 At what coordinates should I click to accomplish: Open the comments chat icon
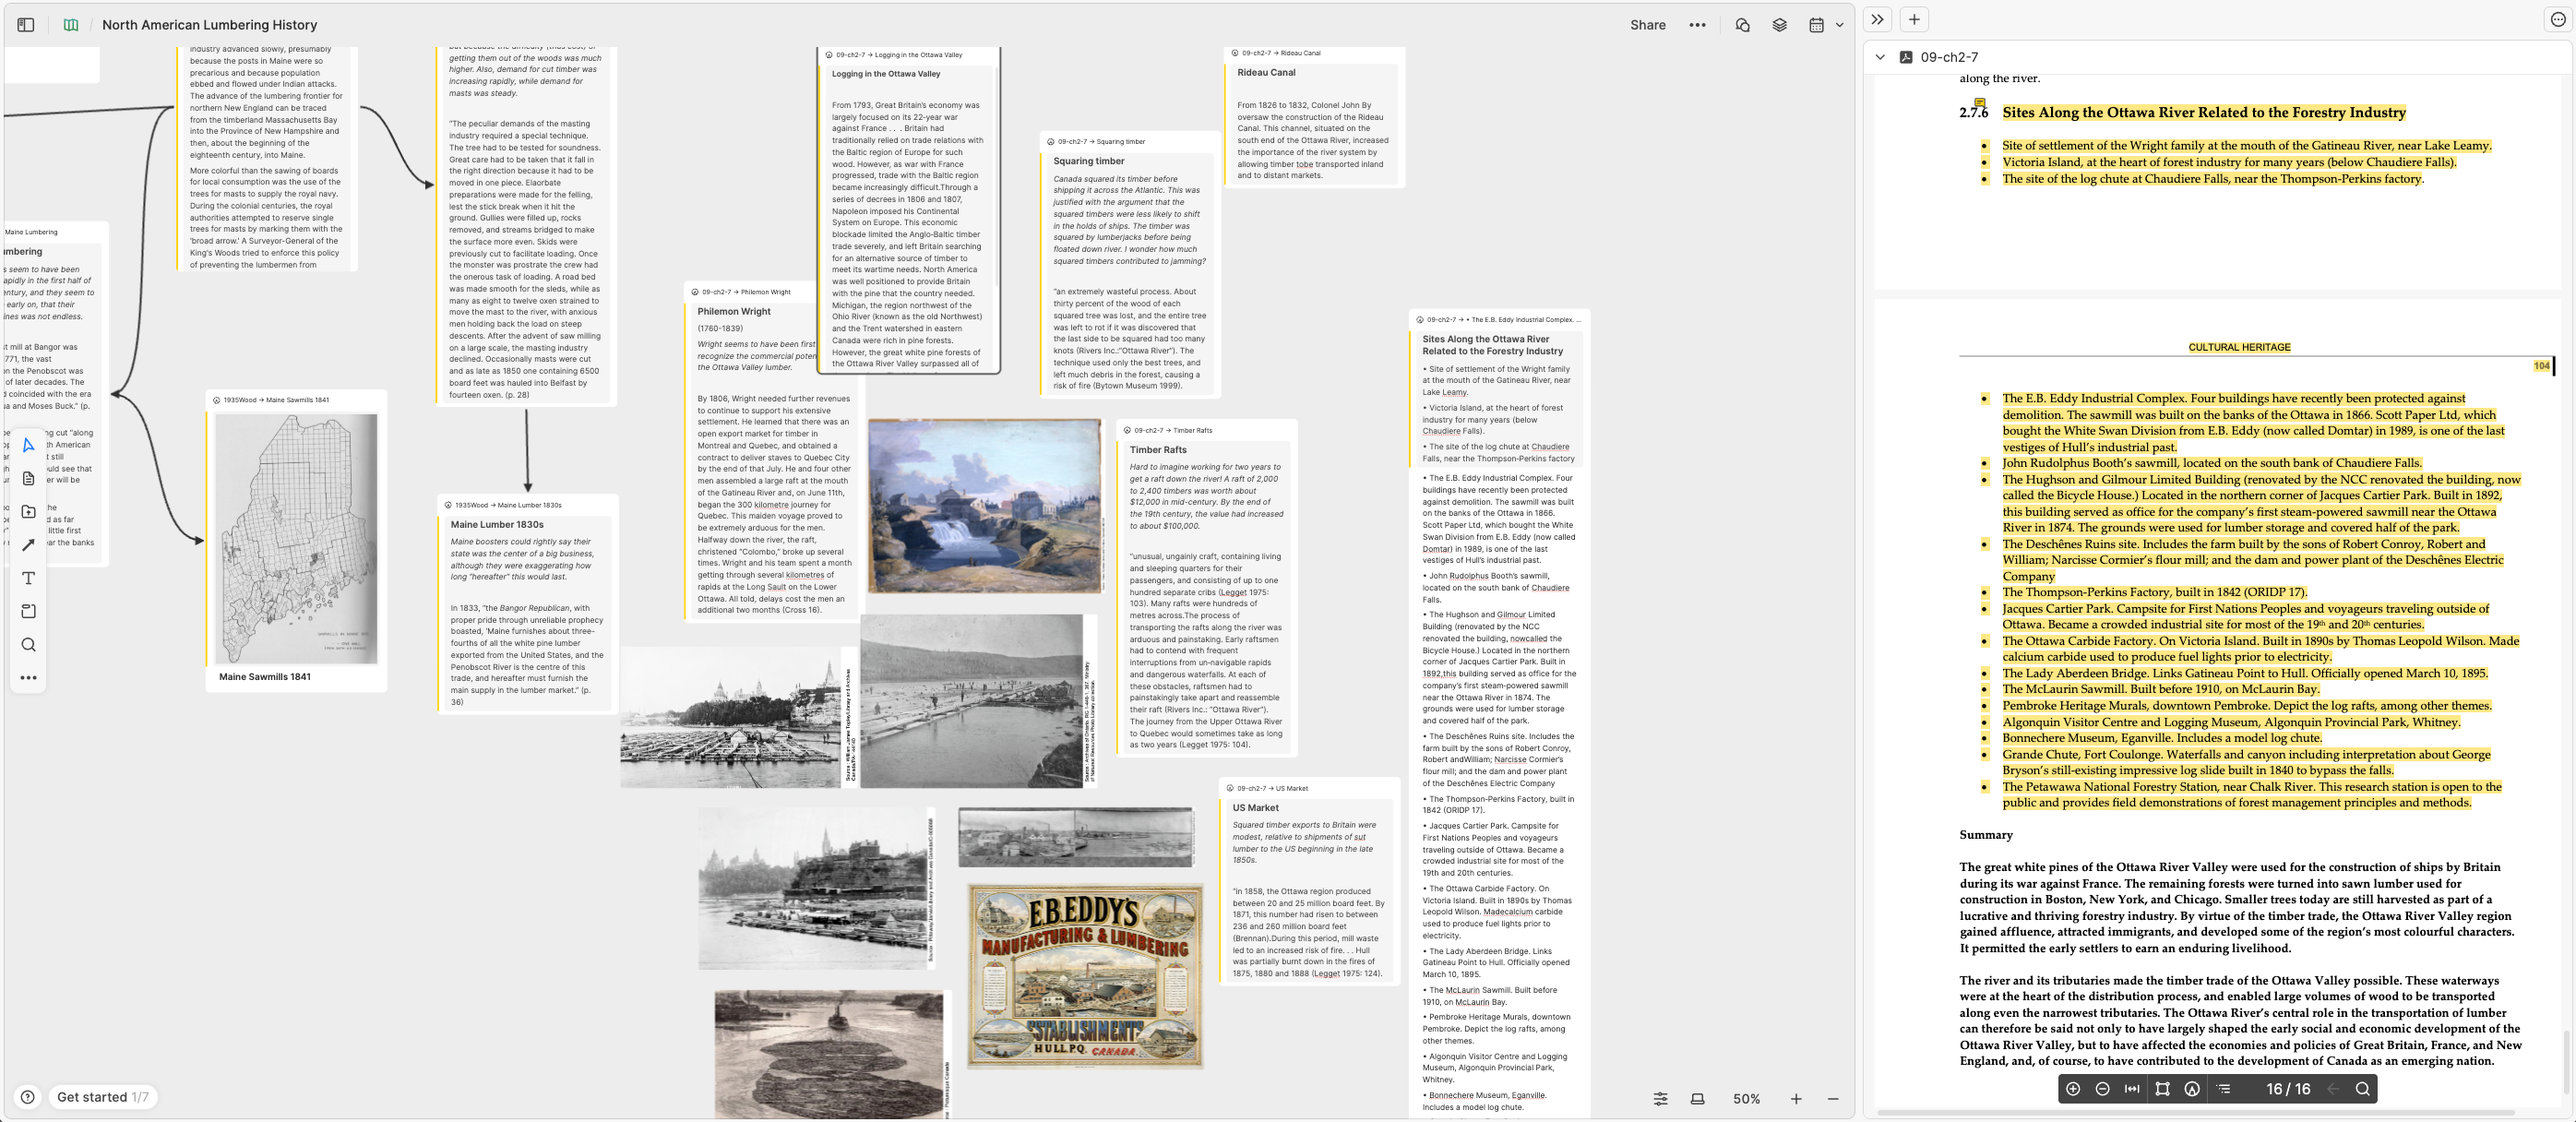point(1742,25)
